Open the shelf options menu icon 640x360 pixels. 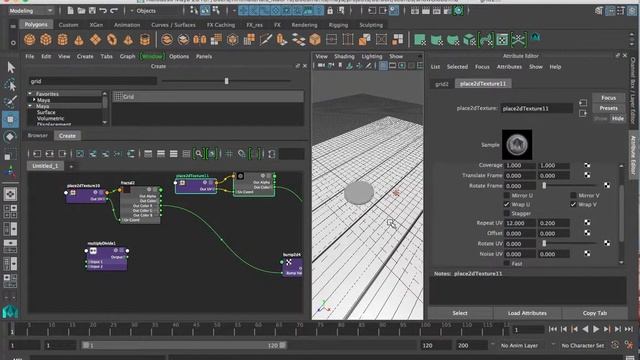click(x=13, y=42)
